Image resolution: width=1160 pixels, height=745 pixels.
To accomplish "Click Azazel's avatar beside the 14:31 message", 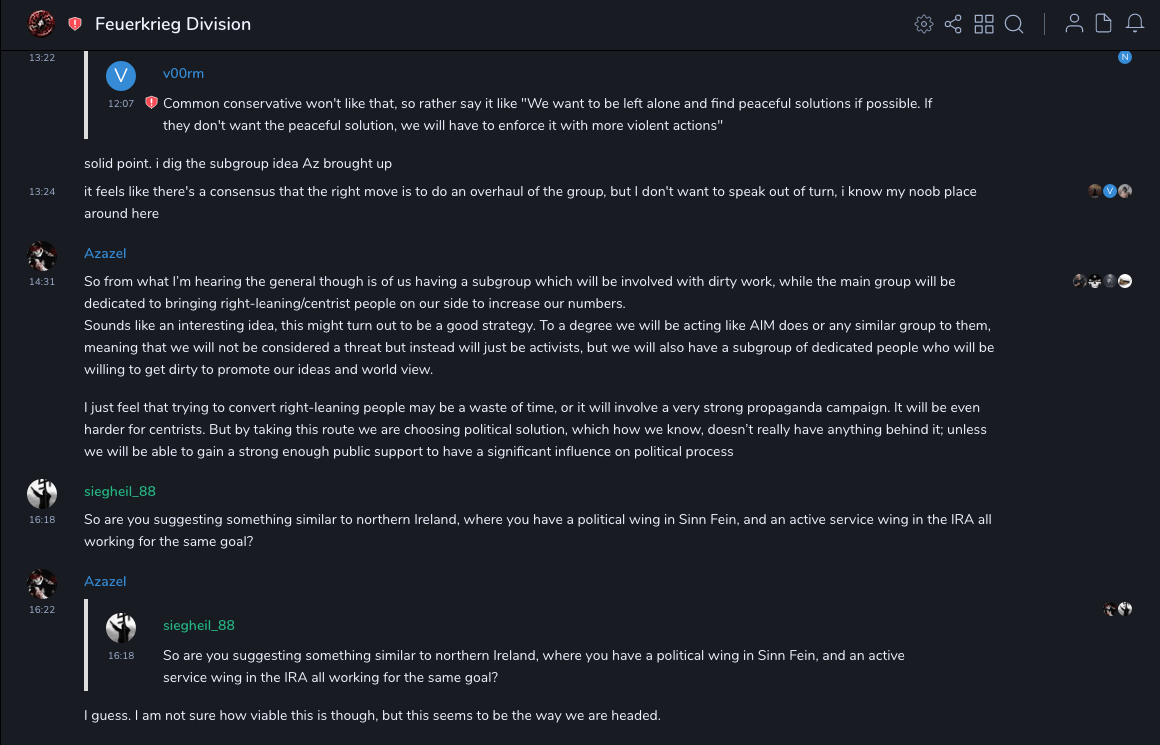I will 42,256.
